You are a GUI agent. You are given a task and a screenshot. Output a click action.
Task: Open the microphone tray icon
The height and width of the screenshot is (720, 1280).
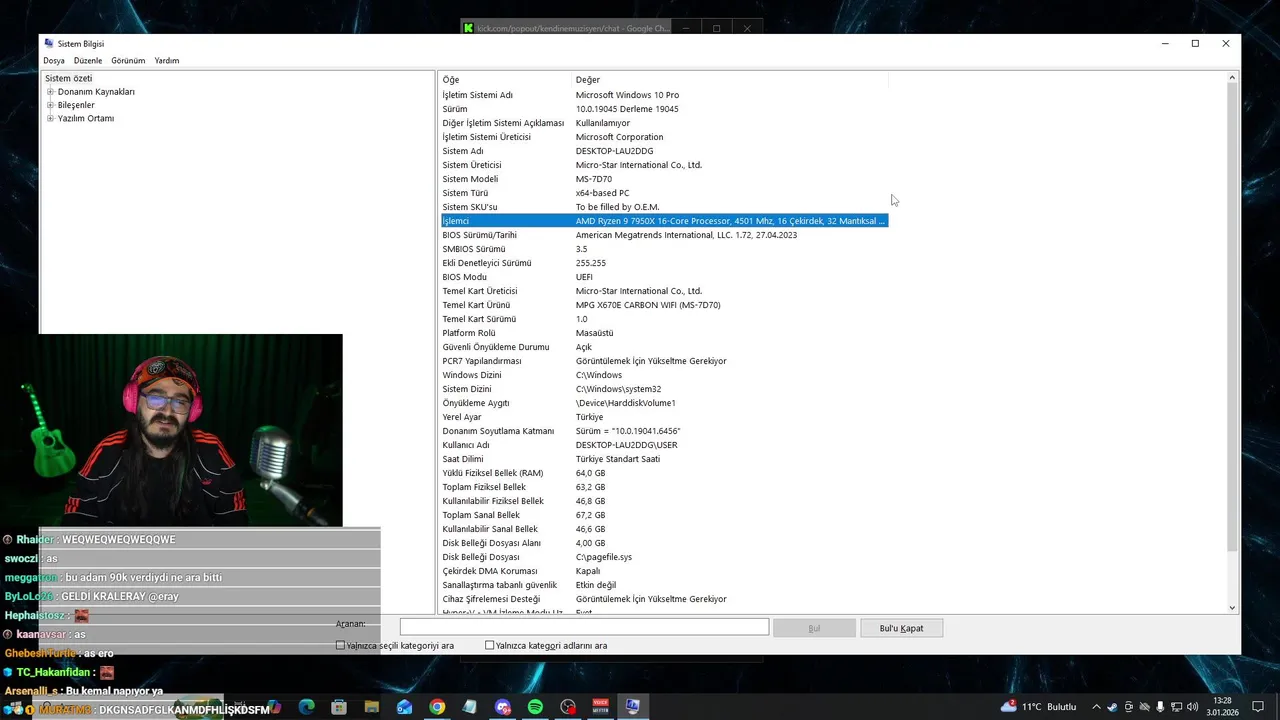point(1160,707)
